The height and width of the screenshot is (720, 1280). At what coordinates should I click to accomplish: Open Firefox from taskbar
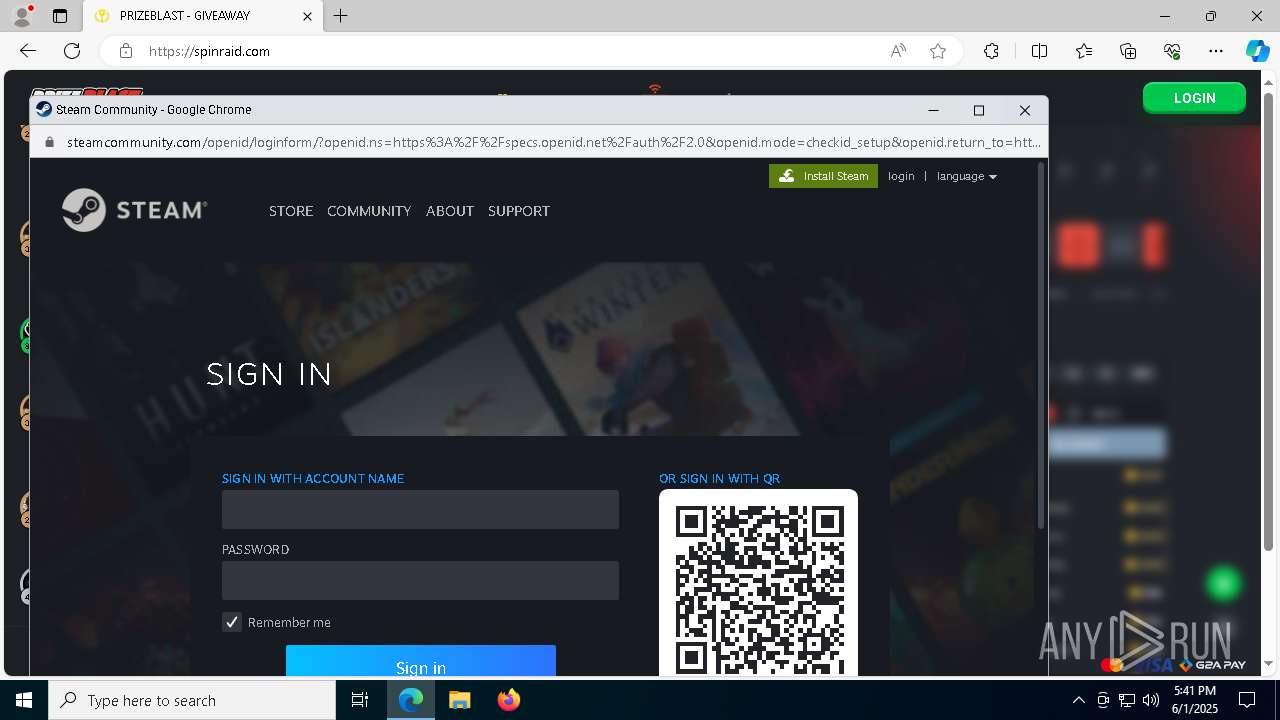click(508, 700)
